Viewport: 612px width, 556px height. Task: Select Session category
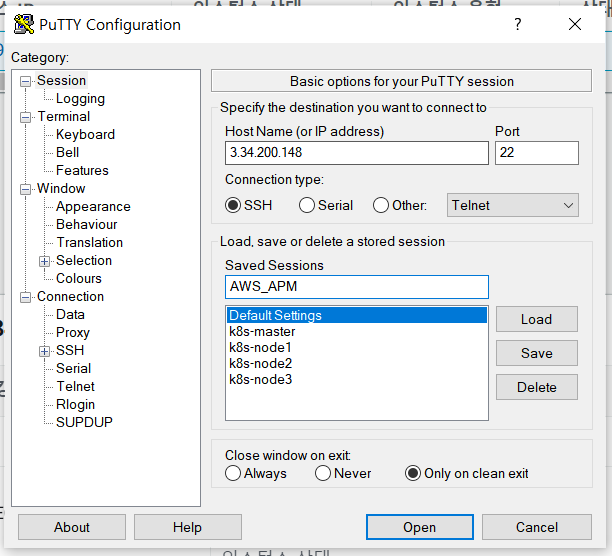coord(61,80)
